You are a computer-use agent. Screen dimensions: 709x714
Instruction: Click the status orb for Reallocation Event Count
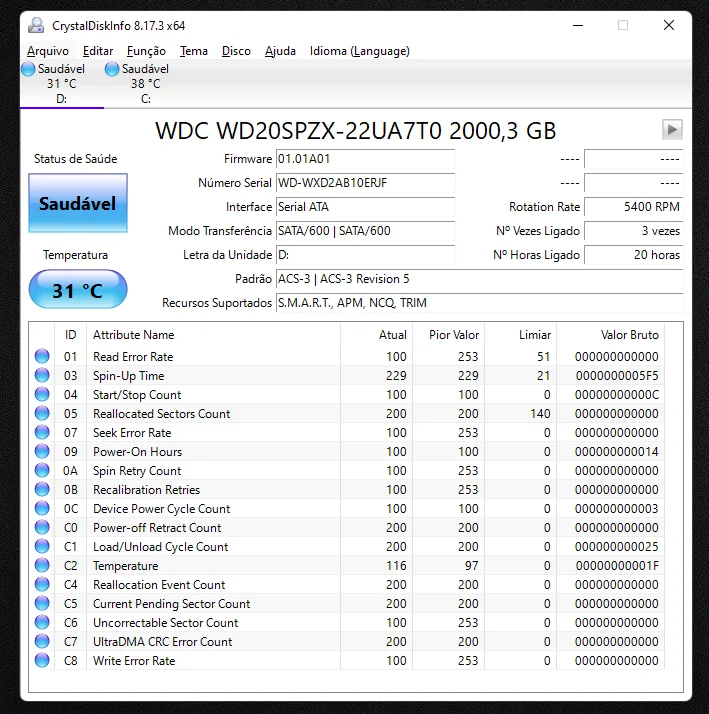coord(42,584)
